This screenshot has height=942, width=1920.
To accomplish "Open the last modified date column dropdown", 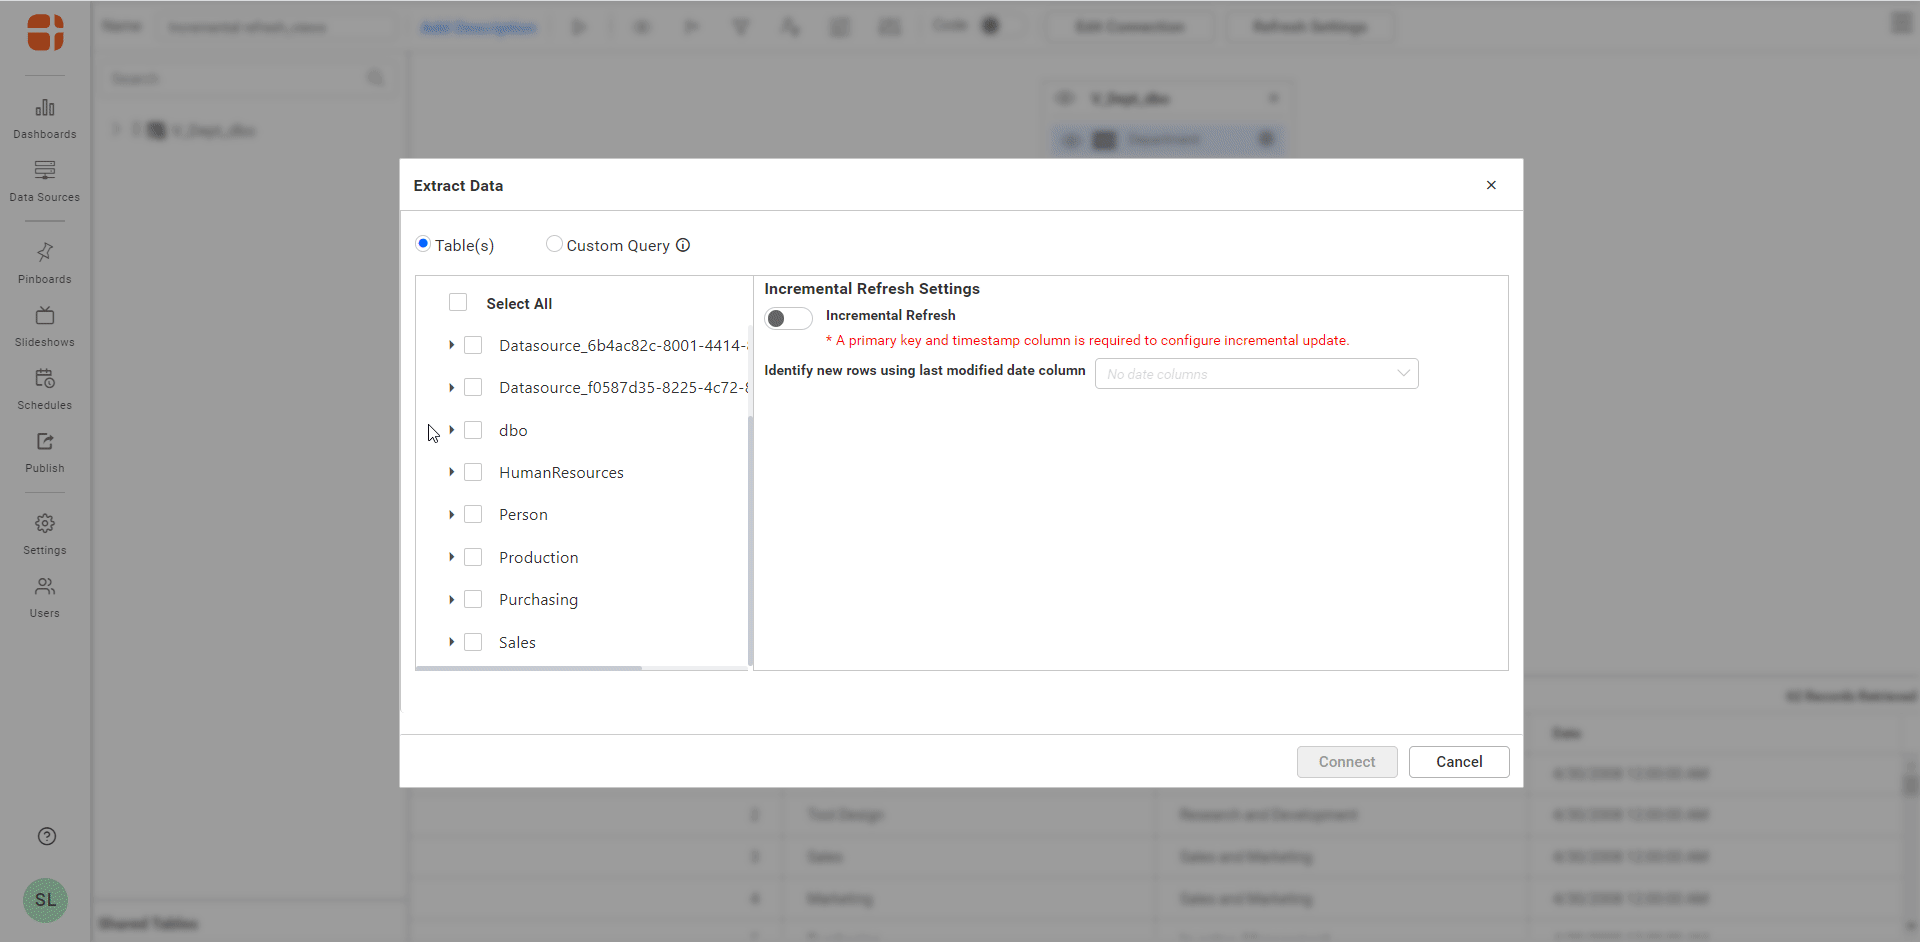I will [1256, 374].
